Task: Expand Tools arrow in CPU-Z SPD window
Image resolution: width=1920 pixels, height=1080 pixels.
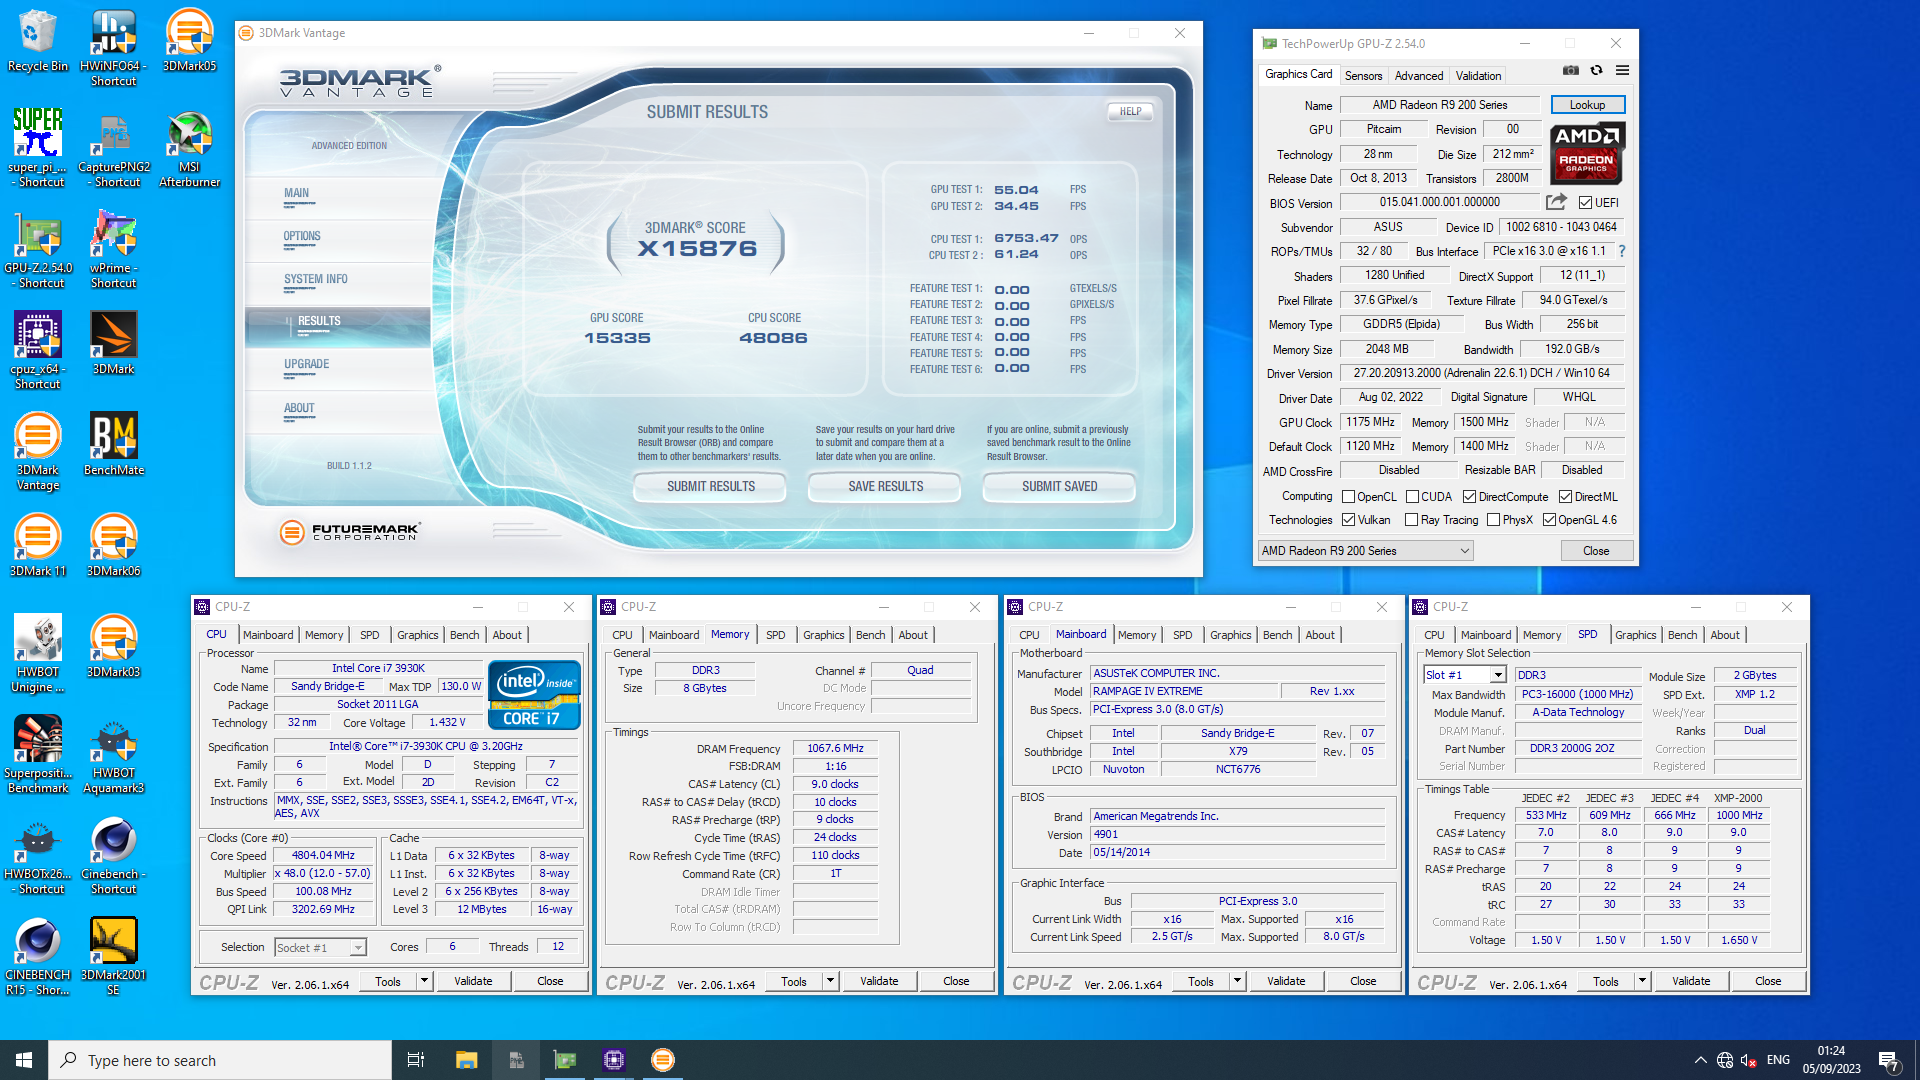Action: pyautogui.click(x=1642, y=981)
